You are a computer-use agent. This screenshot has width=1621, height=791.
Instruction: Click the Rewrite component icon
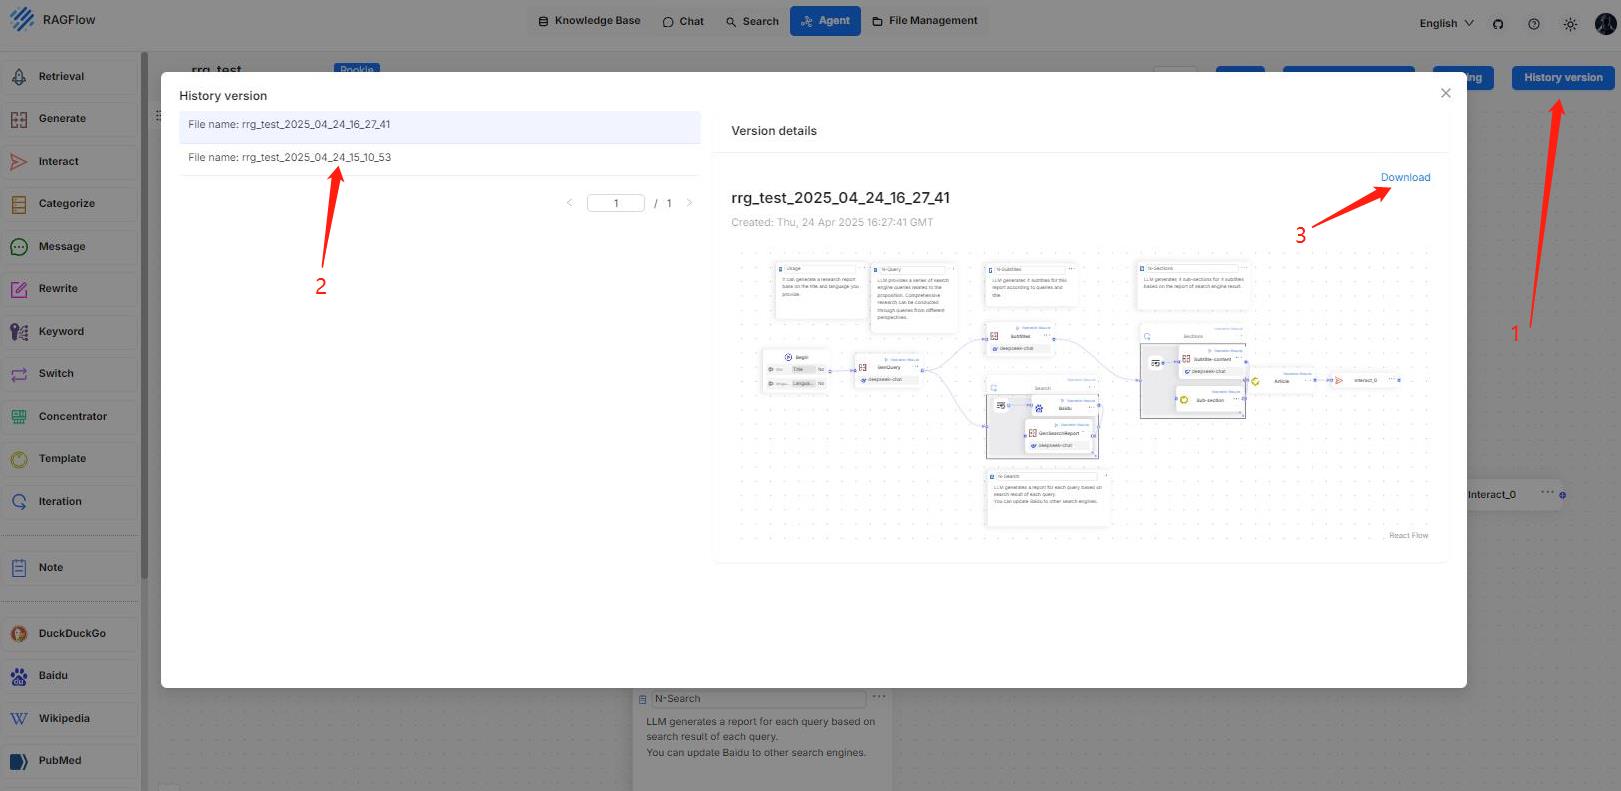coord(19,289)
